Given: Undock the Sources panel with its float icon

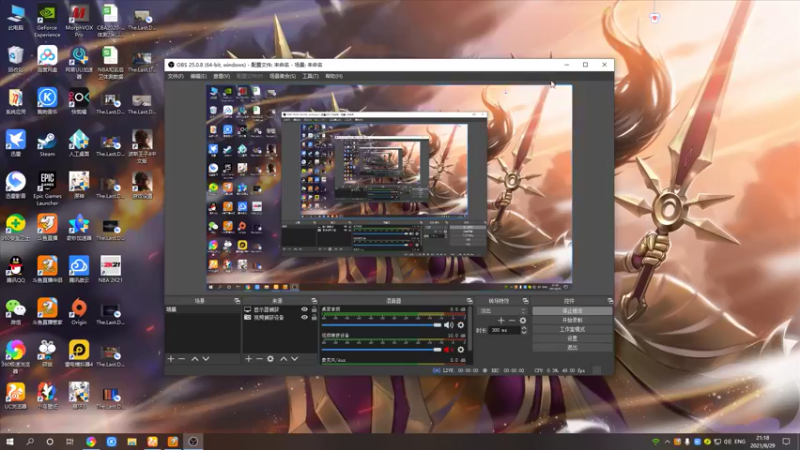Looking at the screenshot, I should click(x=314, y=301).
